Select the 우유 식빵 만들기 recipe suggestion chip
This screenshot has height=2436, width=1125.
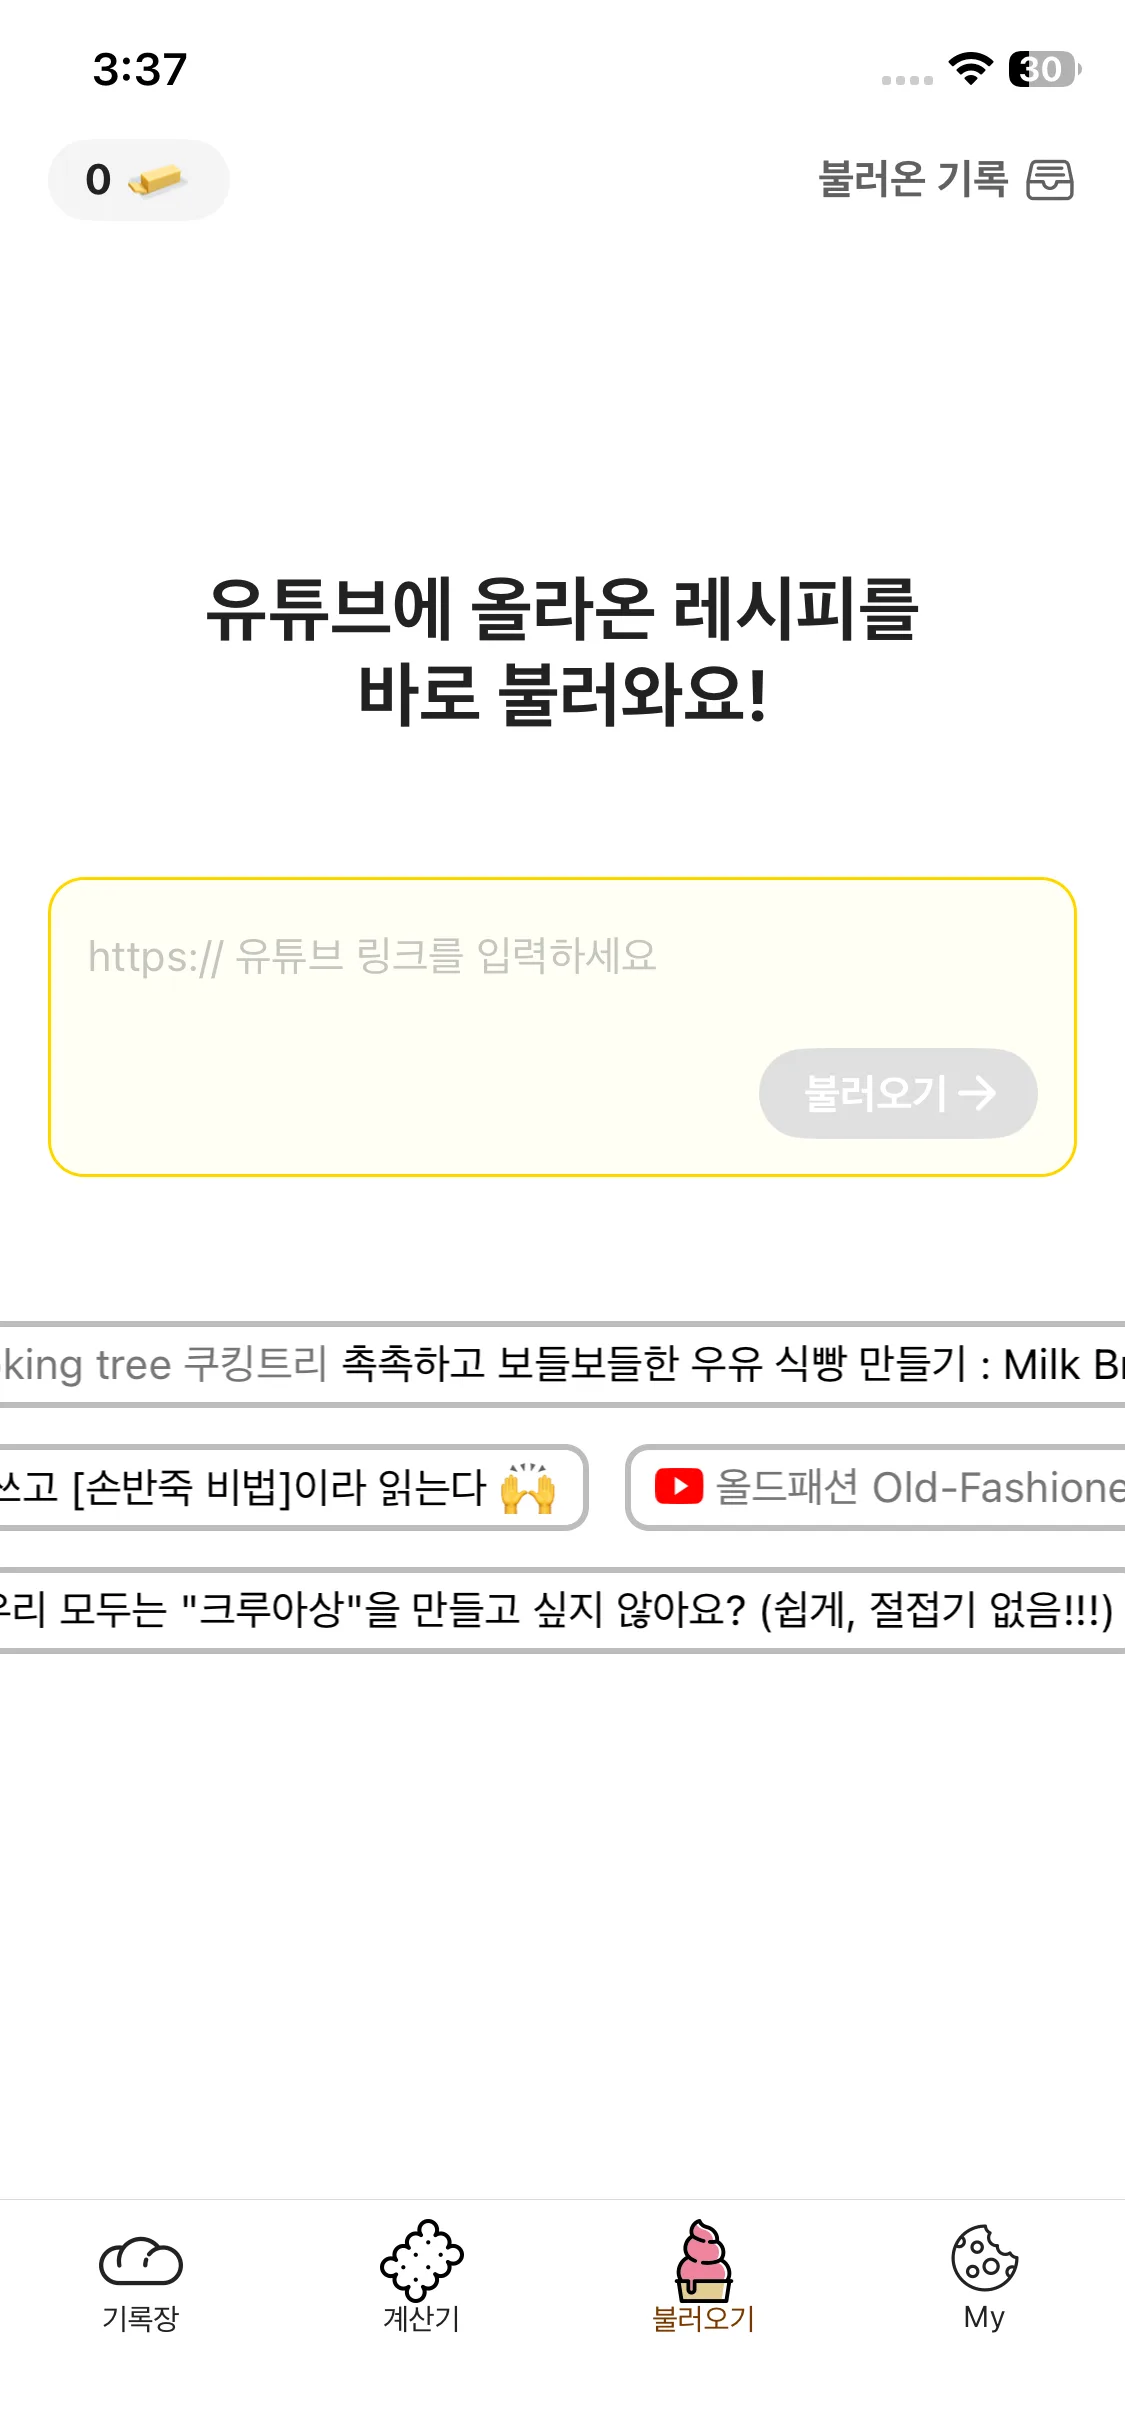(x=562, y=1363)
